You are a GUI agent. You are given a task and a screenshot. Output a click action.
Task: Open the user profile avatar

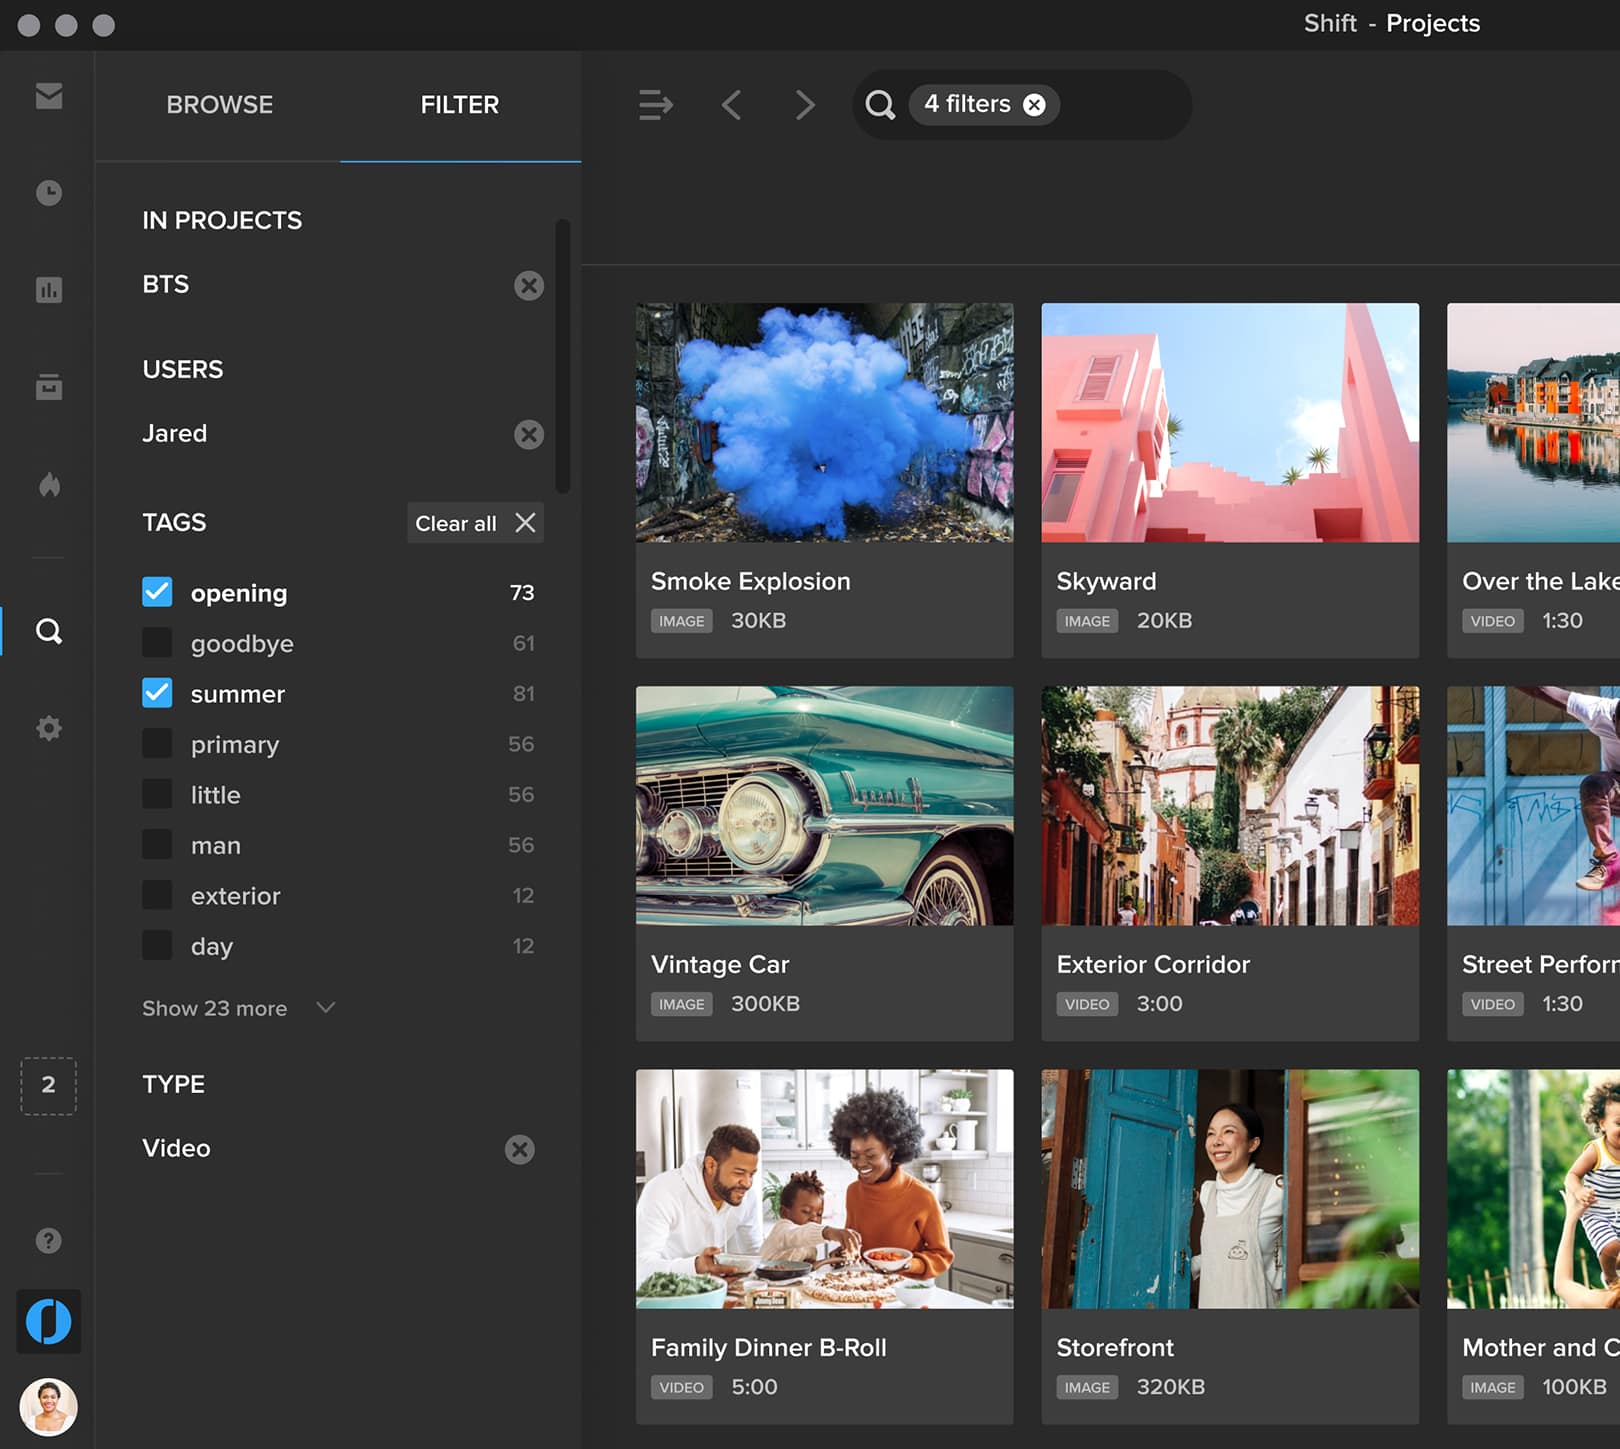pyautogui.click(x=48, y=1407)
